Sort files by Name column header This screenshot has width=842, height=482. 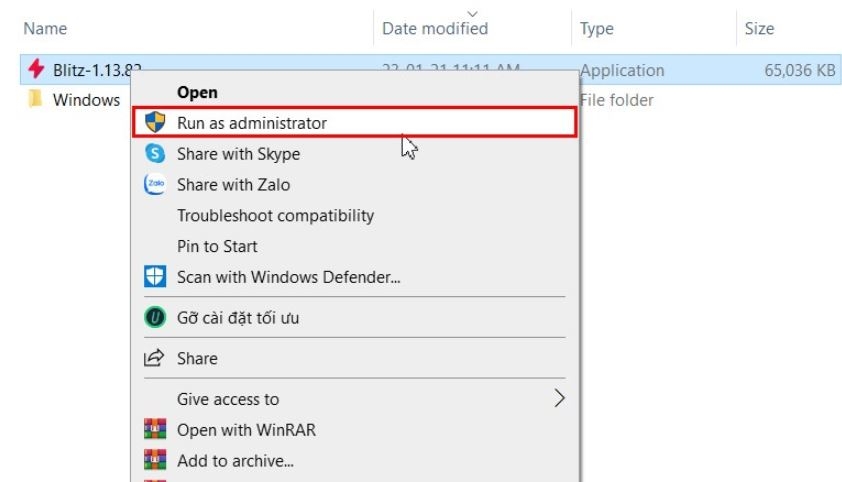pyautogui.click(x=45, y=28)
